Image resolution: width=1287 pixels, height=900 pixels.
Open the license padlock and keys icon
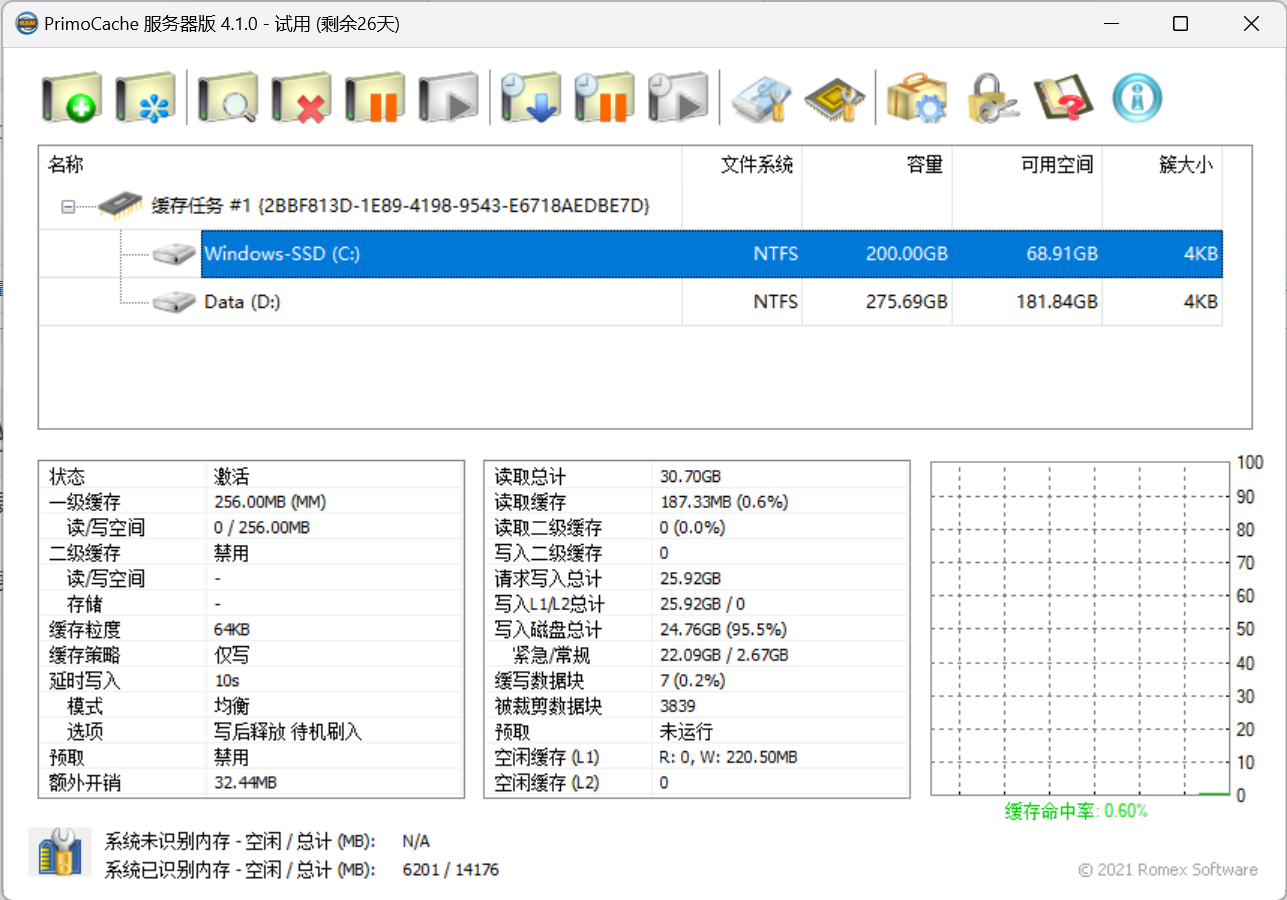[x=991, y=98]
